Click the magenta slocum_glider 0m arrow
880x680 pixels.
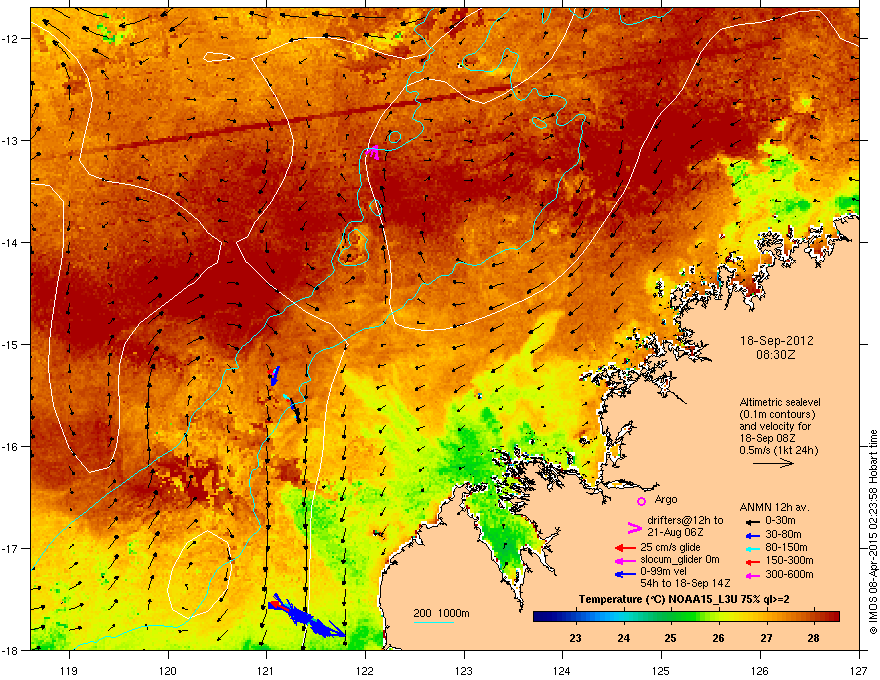tap(625, 561)
